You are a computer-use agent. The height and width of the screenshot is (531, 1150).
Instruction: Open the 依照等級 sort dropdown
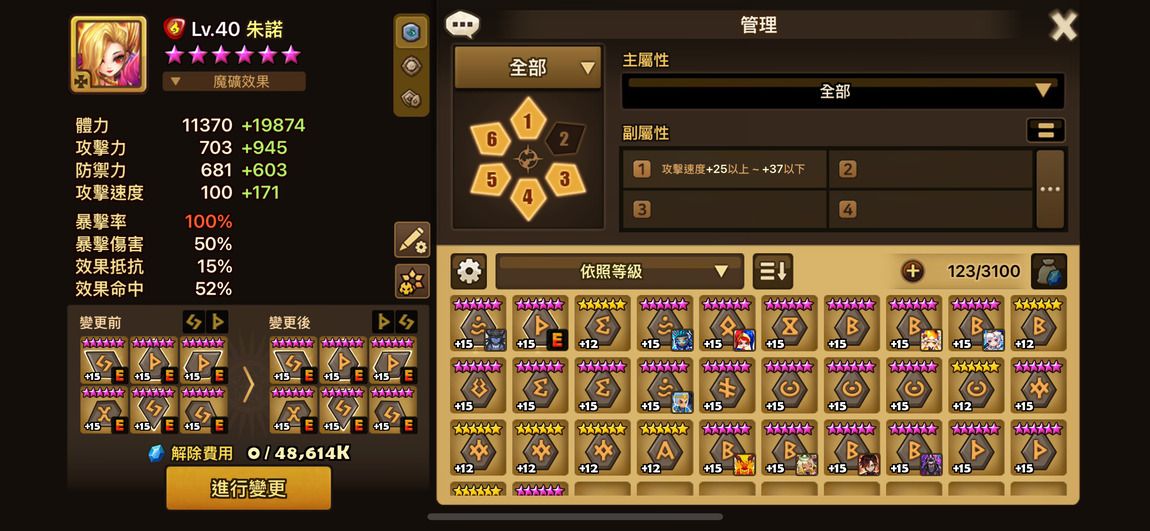(620, 271)
